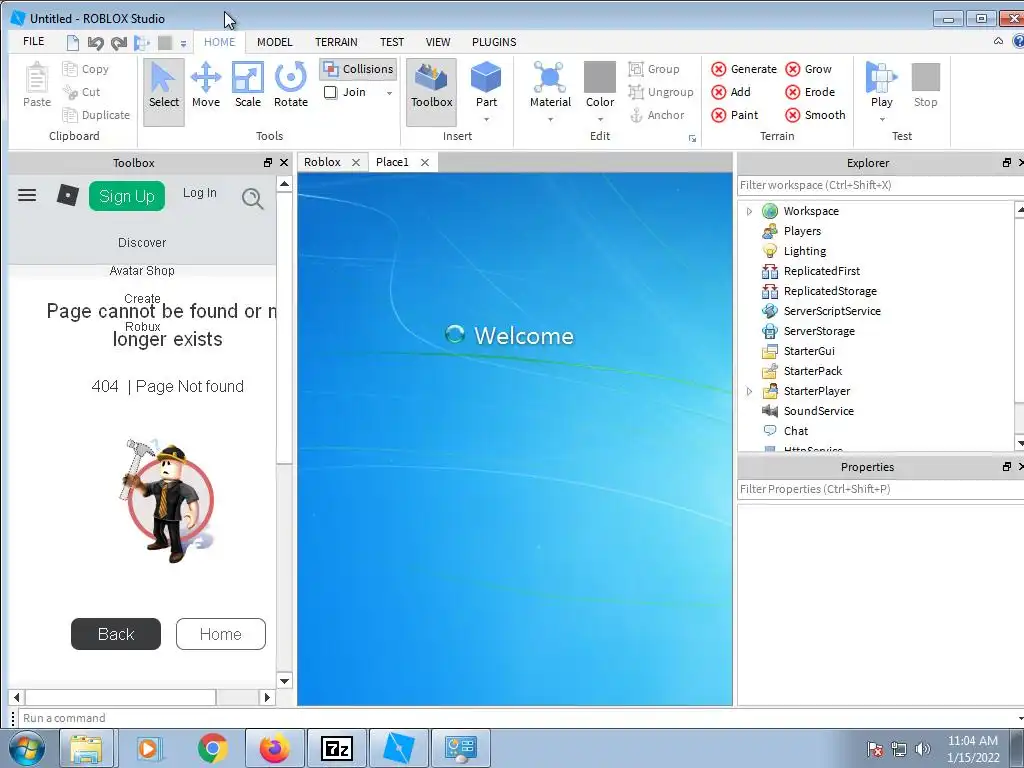Click the Color swatch button
This screenshot has height=768, width=1024.
pyautogui.click(x=600, y=78)
